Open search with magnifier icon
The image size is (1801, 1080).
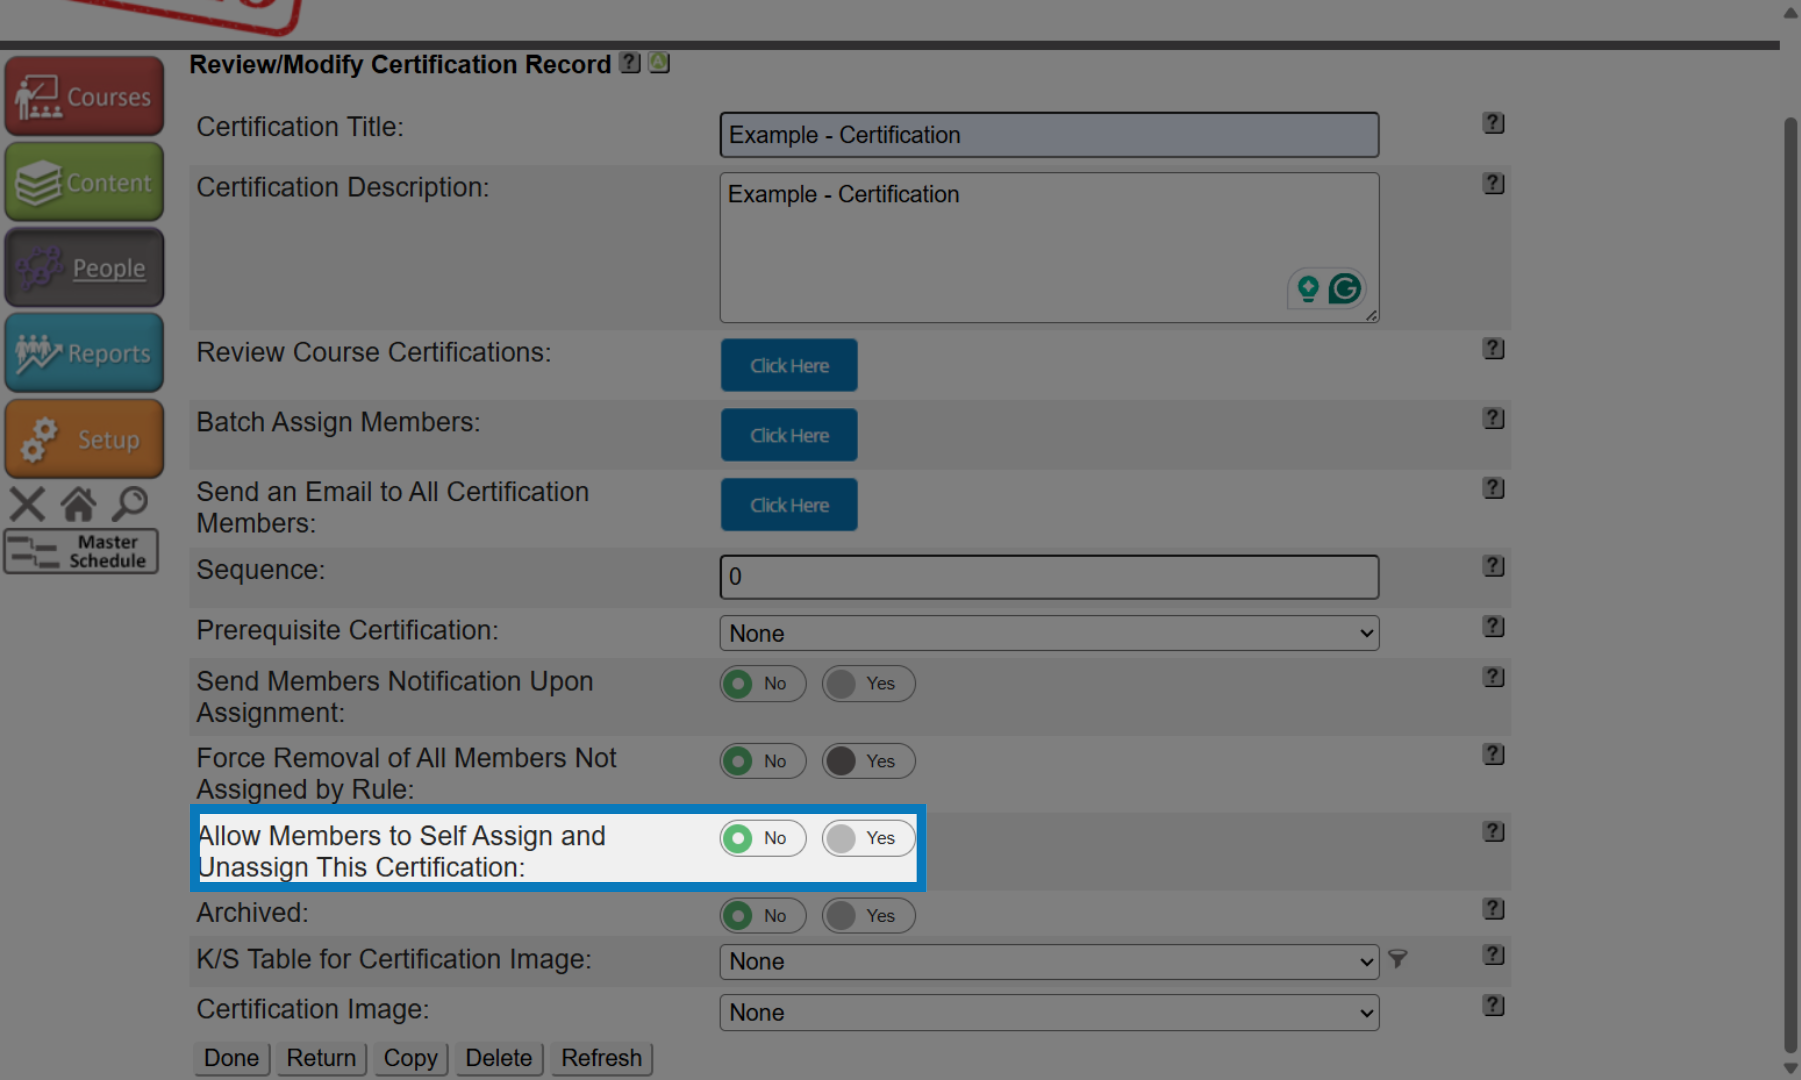coord(130,504)
